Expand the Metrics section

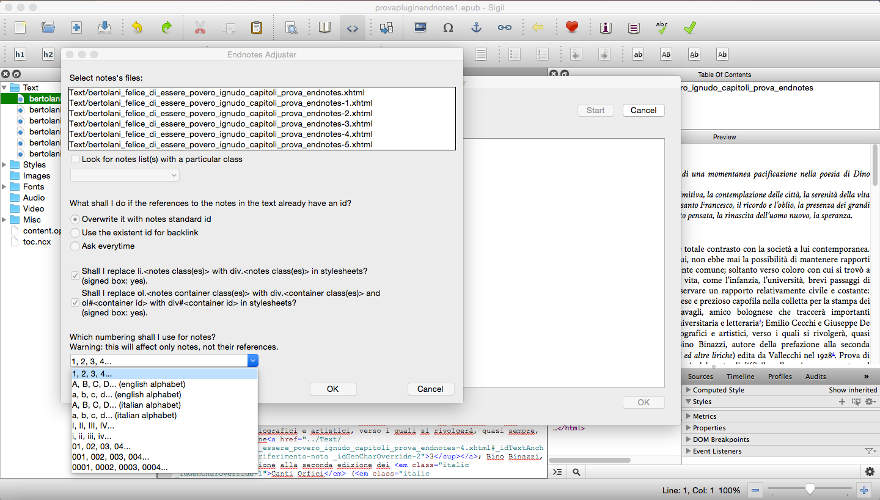(x=688, y=416)
